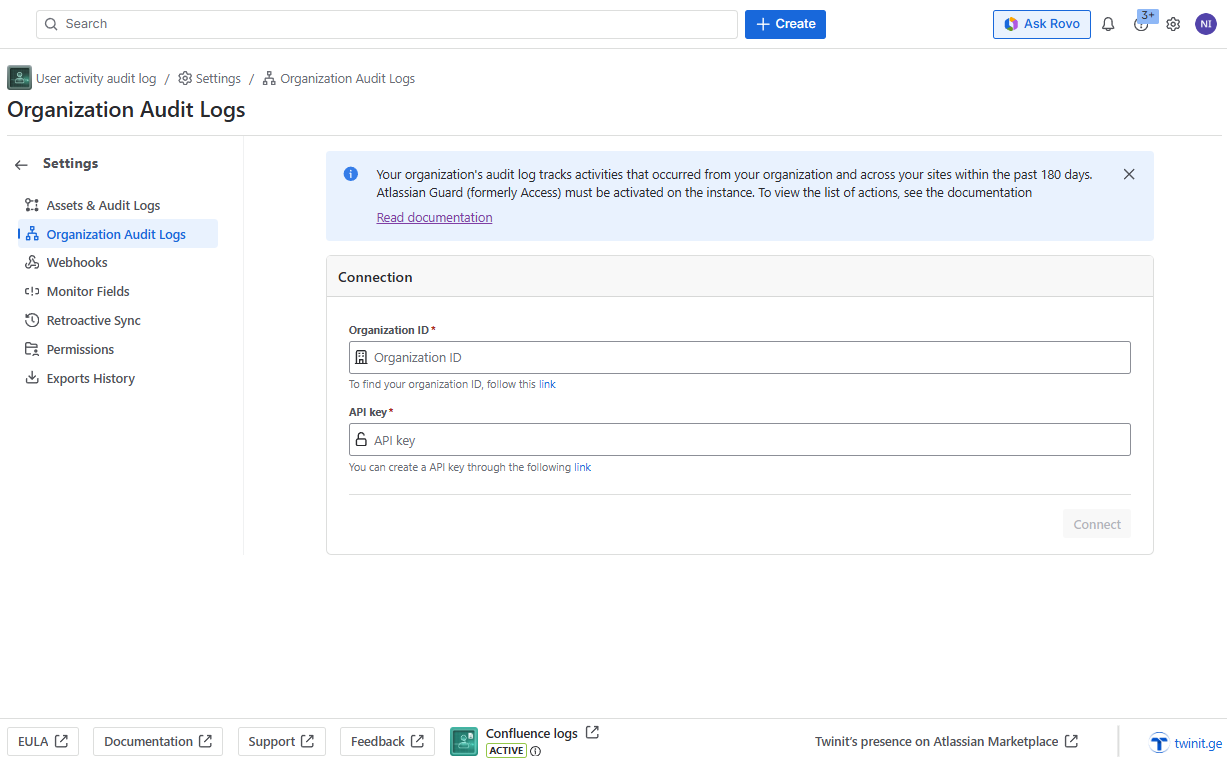Click the Connection panel heading
Screen dimensions: 1227x764
click(x=375, y=277)
